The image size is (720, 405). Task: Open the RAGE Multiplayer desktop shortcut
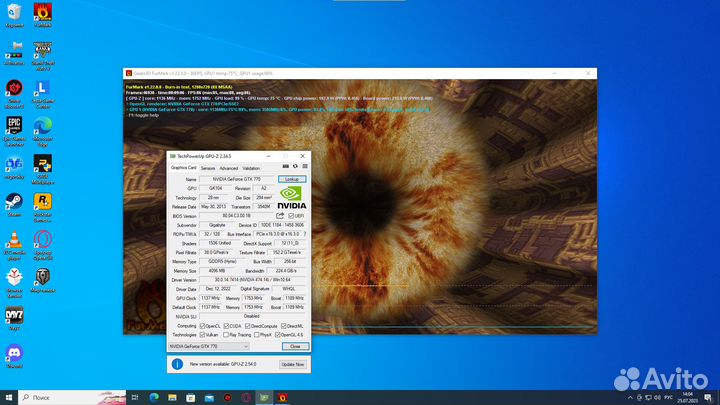[x=42, y=169]
